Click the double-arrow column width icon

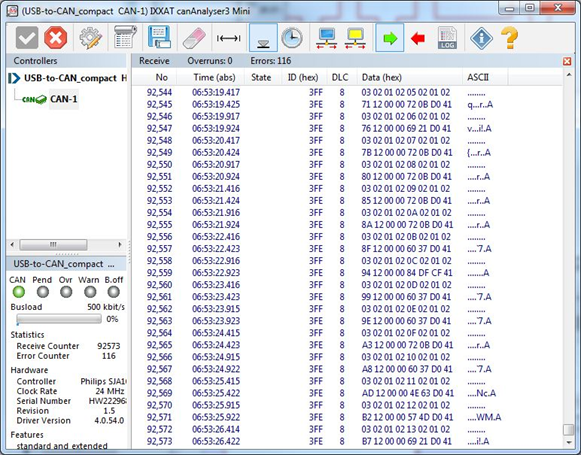click(x=229, y=38)
